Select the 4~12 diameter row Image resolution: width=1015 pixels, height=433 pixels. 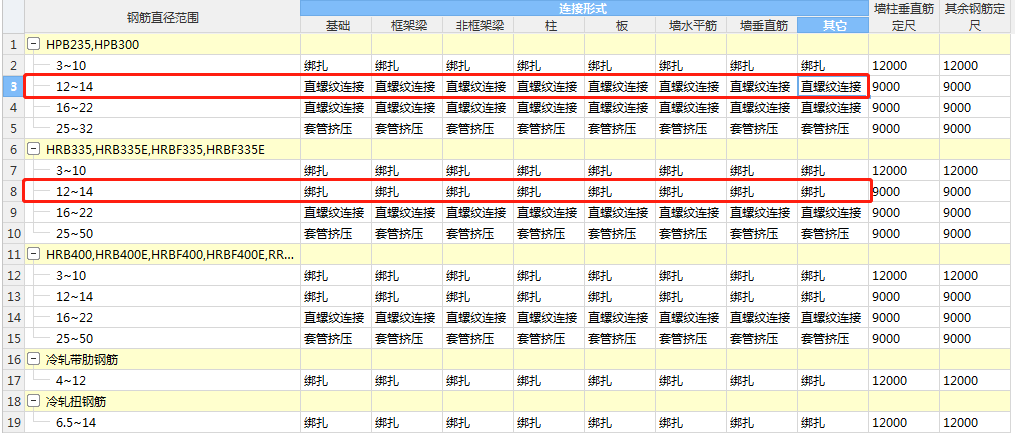[x=162, y=380]
